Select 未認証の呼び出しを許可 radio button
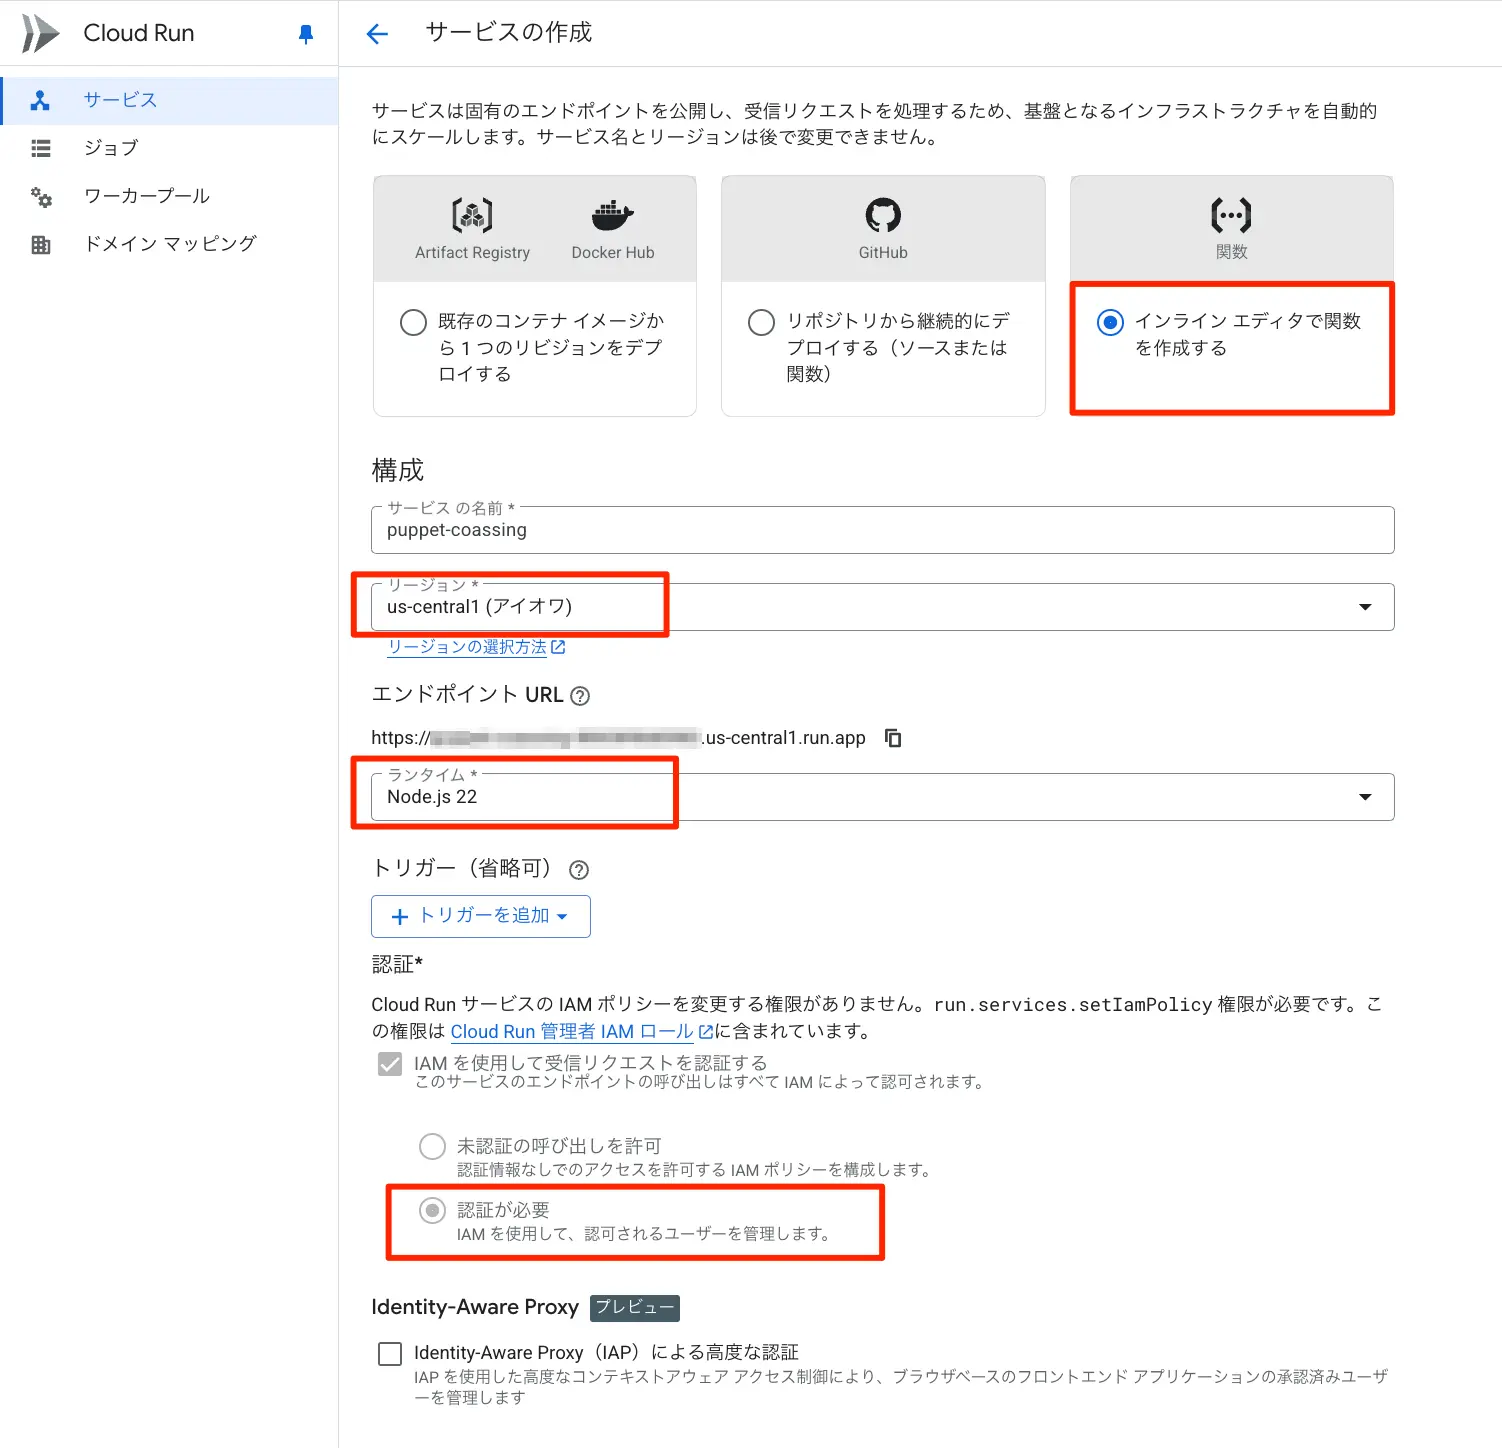 tap(432, 1146)
